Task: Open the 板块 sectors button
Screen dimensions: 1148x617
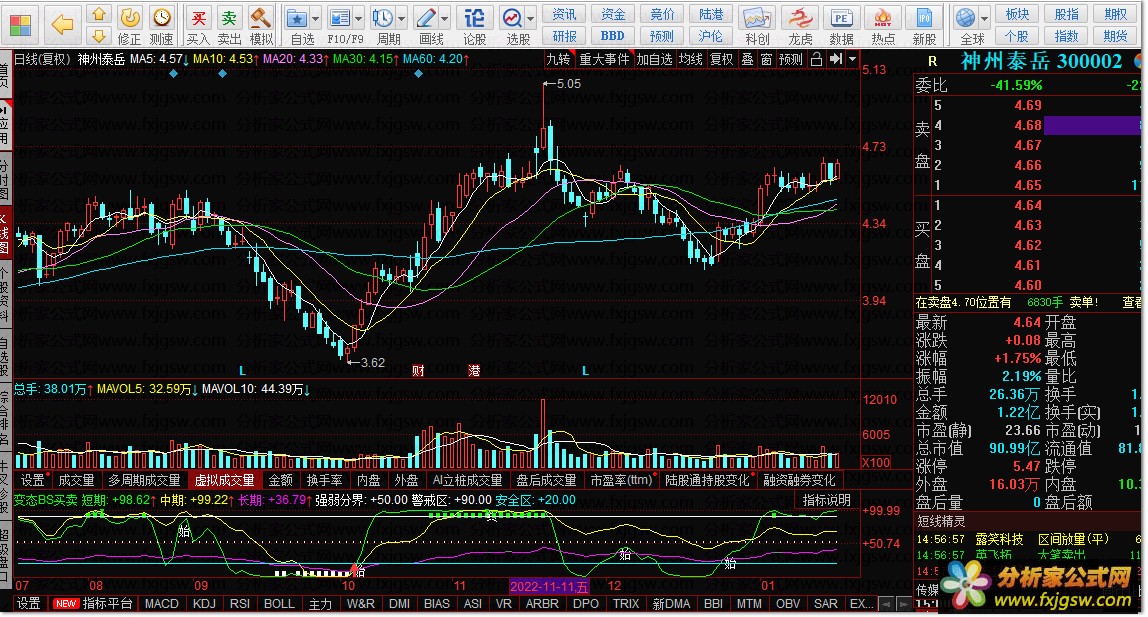Action: tap(1017, 15)
